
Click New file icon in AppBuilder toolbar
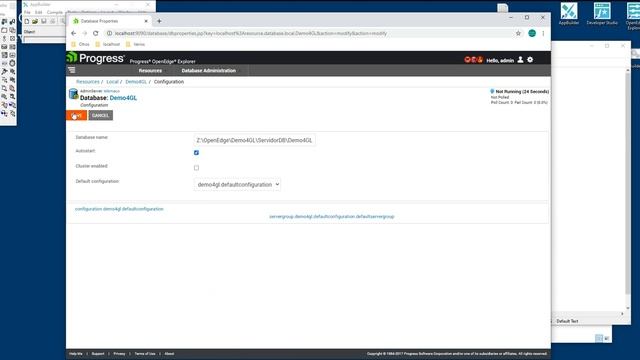pos(27,21)
